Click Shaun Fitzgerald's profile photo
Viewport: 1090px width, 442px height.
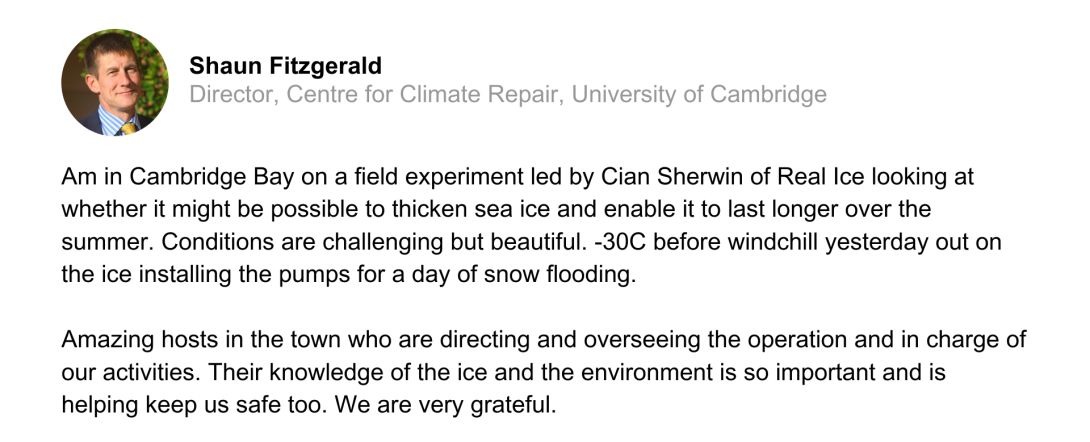pyautogui.click(x=115, y=82)
